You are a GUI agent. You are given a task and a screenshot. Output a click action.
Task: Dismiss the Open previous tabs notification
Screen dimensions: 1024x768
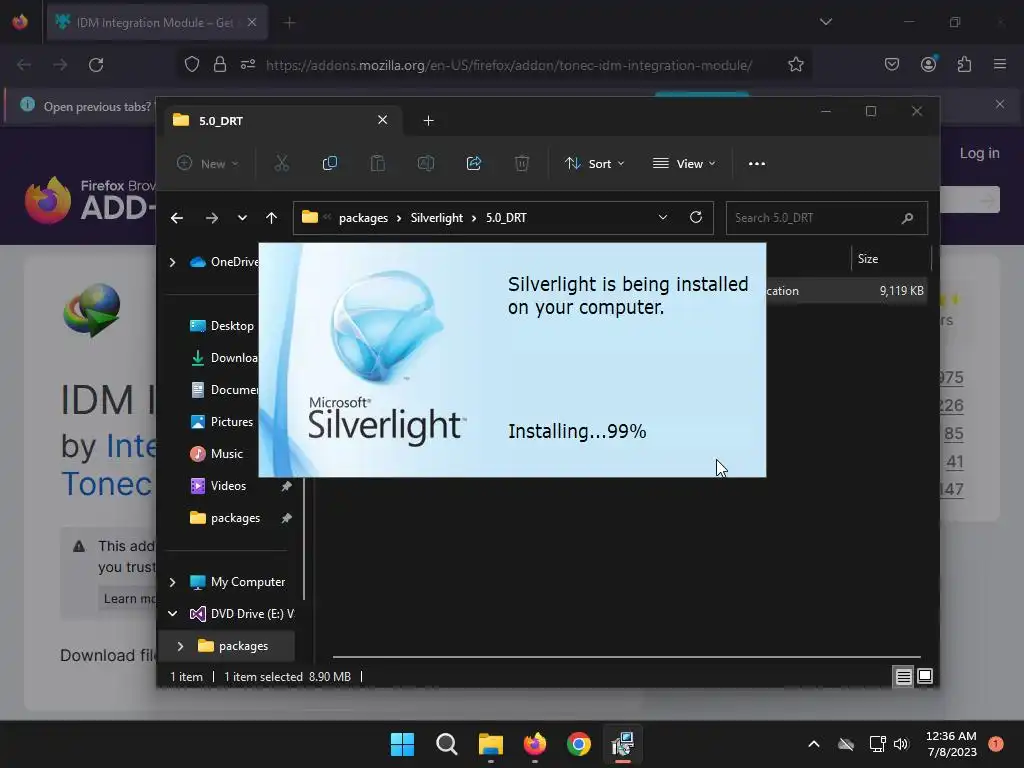[x=1000, y=104]
